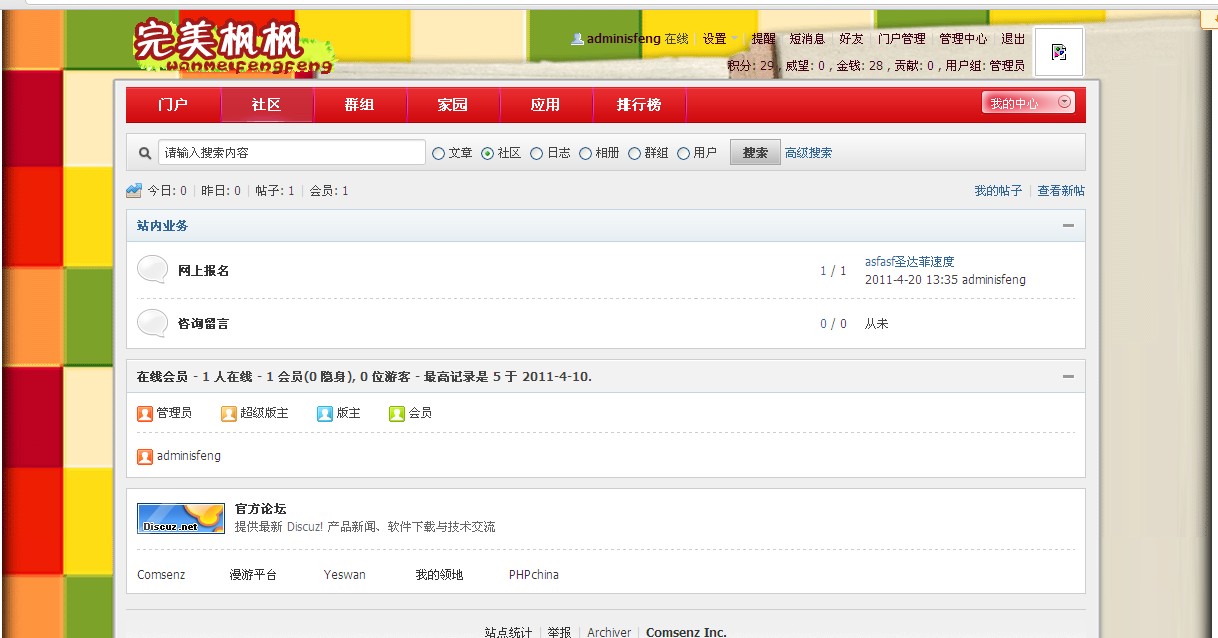
Task: Open the 排行榜 navigation tab
Action: pyautogui.click(x=639, y=105)
